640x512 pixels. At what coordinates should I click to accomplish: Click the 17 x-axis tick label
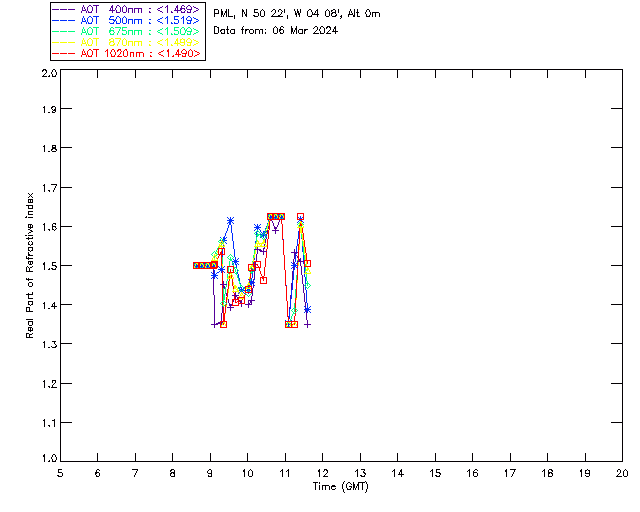click(510, 473)
